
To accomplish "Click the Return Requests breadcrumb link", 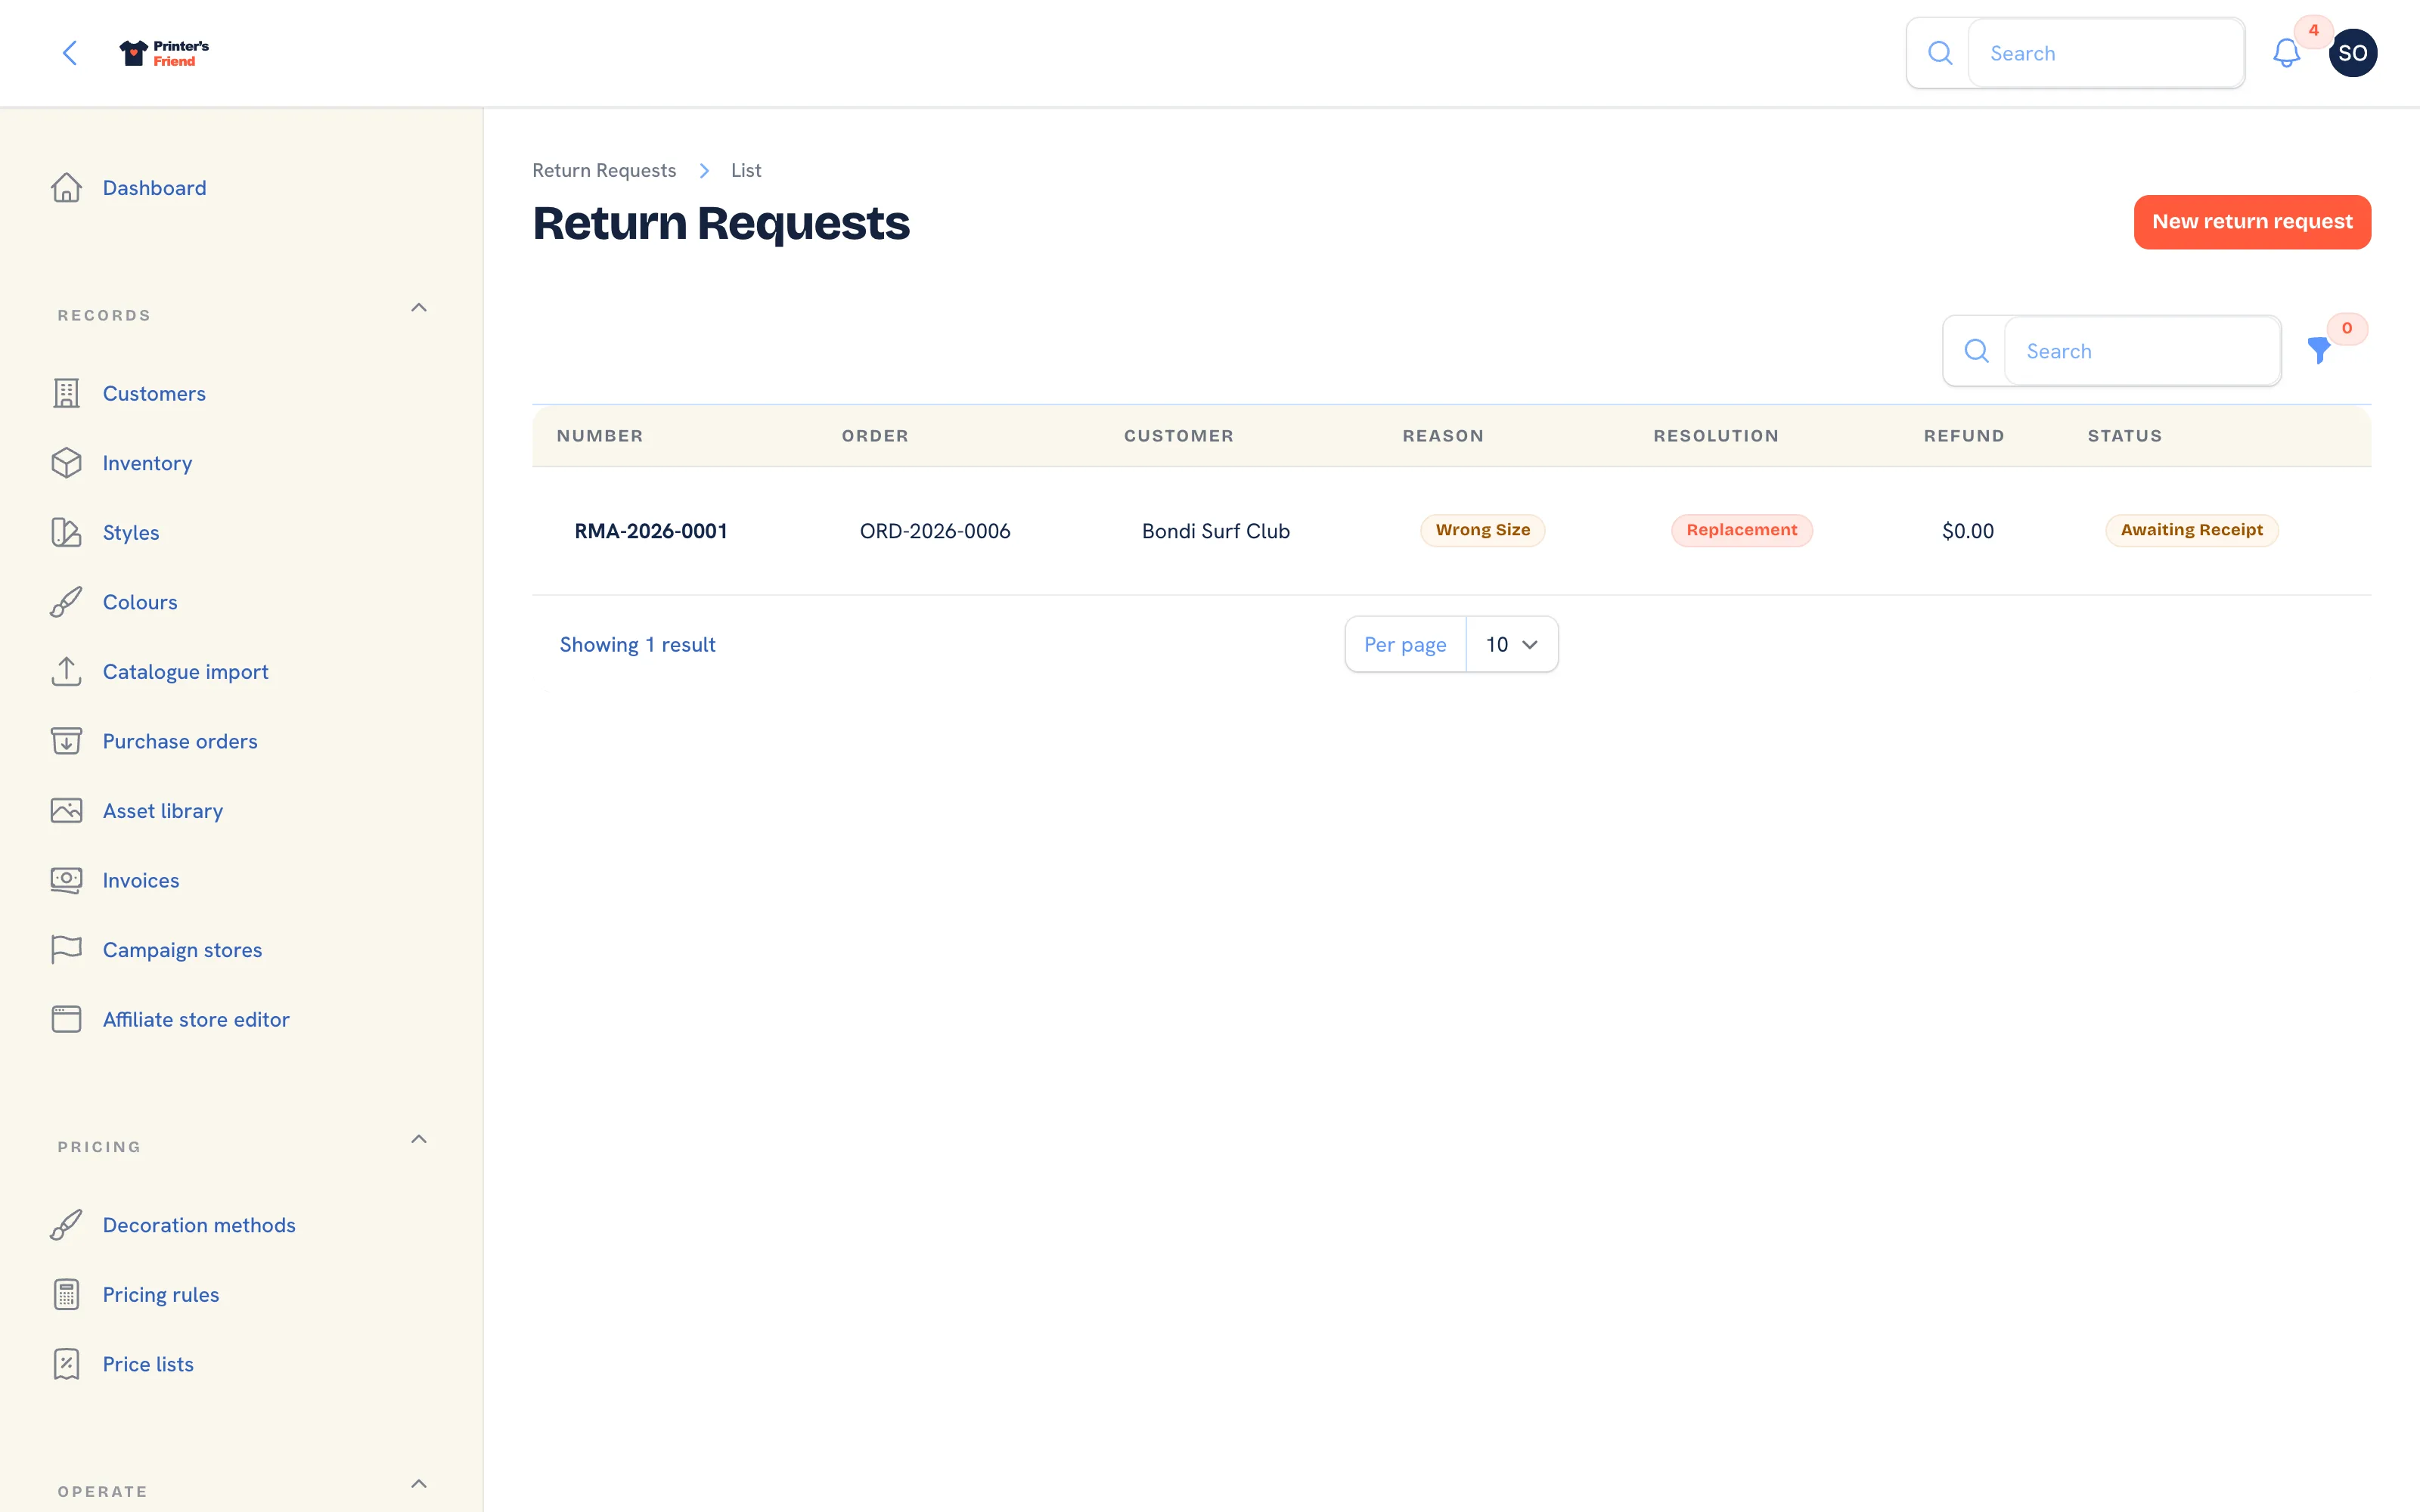I will coord(604,170).
